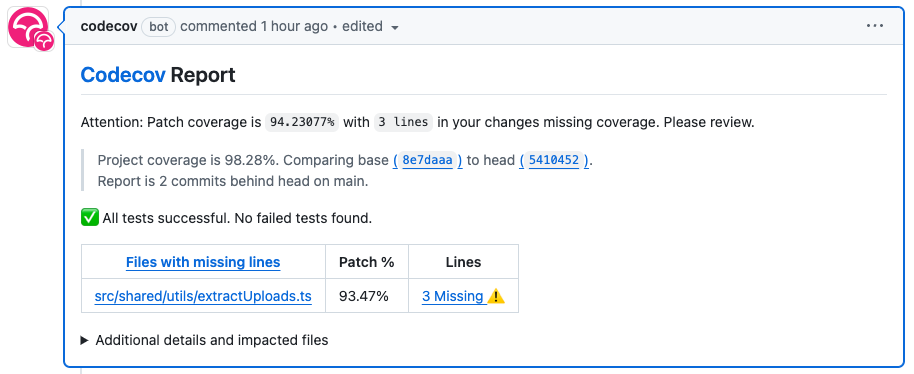914x374 pixels.
Task: Open the codecov author profile link
Action: [x=109, y=26]
